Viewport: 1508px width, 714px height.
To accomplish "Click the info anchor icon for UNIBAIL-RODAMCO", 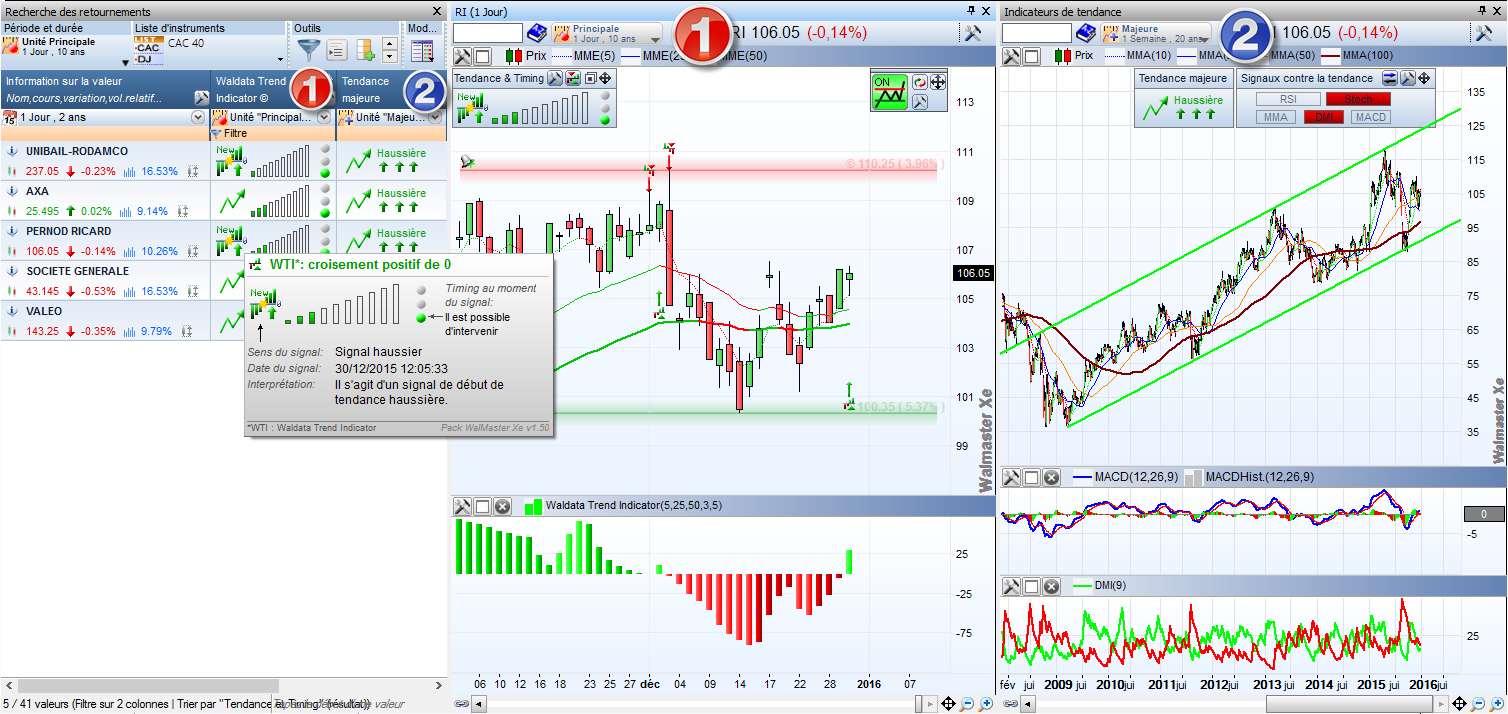I will pos(13,151).
